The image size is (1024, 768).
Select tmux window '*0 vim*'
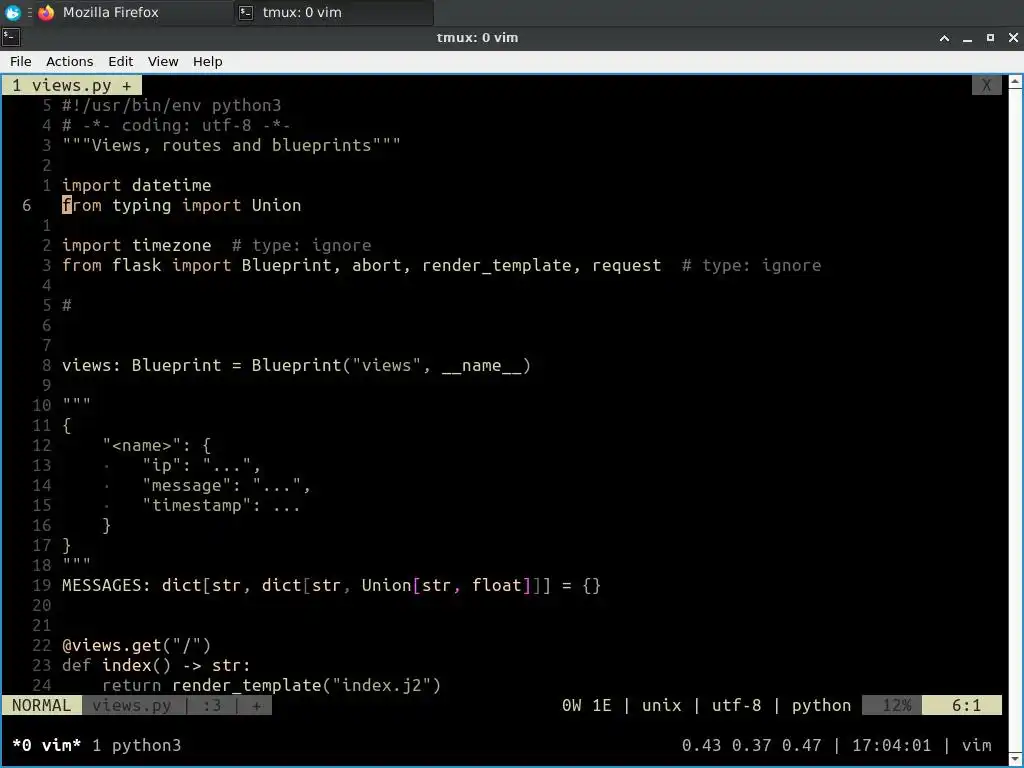point(46,745)
